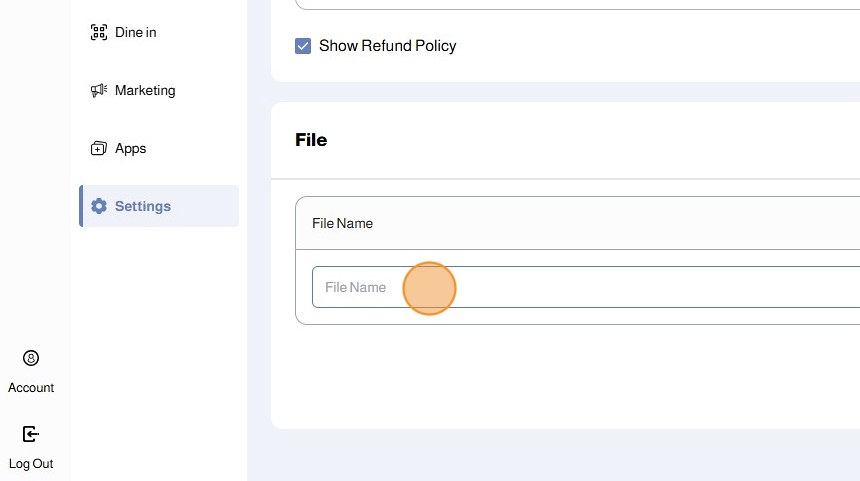Click the Show Refund Policy label text
Viewport: 860px width, 481px height.
coord(387,46)
